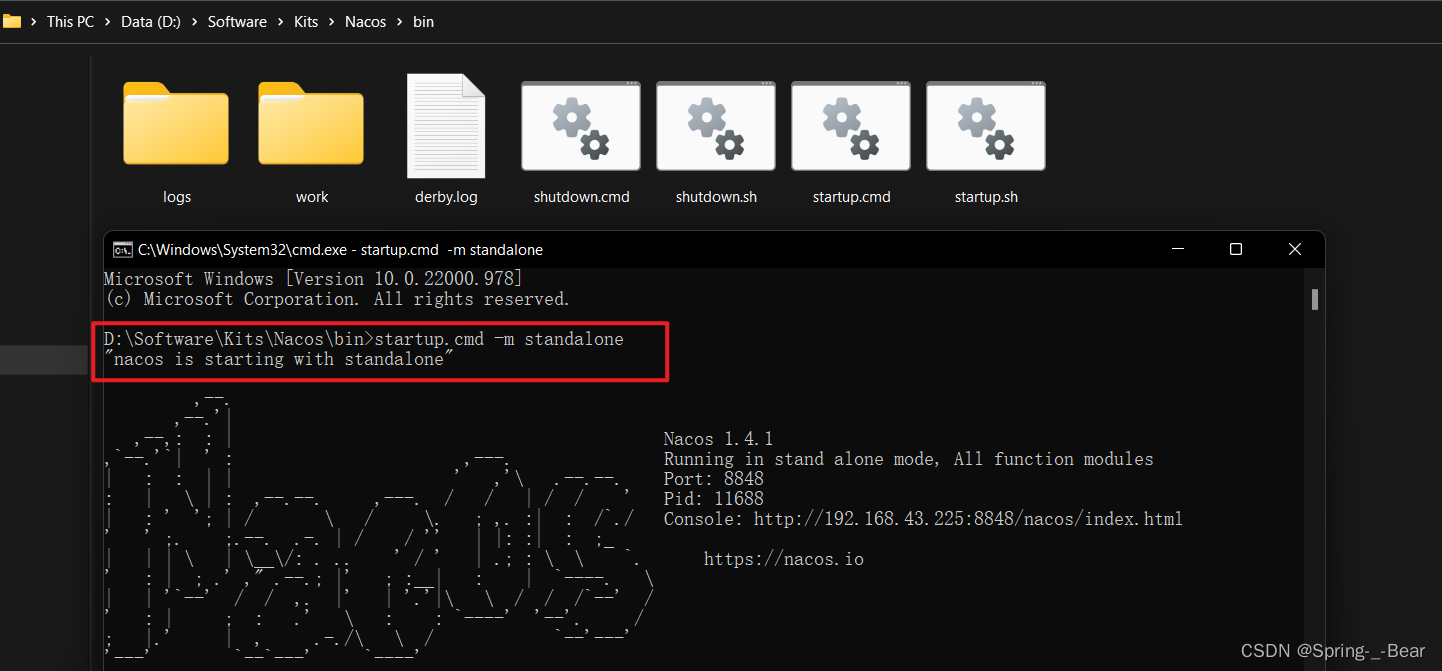1442x671 pixels.
Task: Click the Console URL in cmd output
Action: click(x=968, y=519)
